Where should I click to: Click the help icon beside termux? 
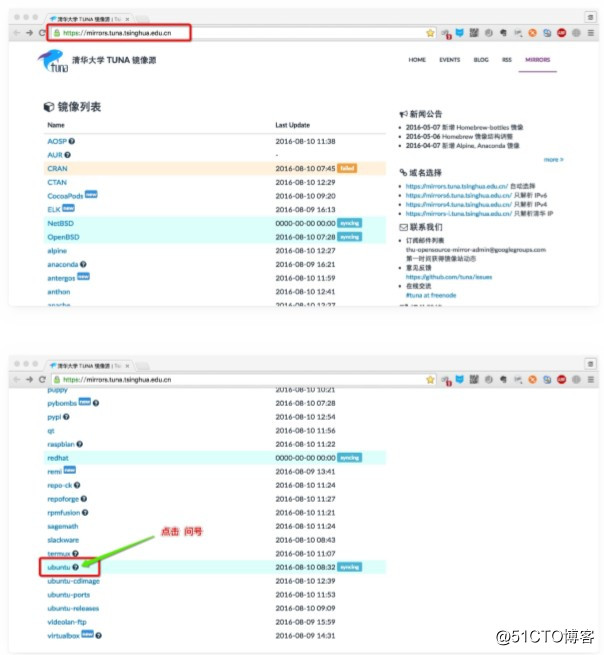pos(75,553)
